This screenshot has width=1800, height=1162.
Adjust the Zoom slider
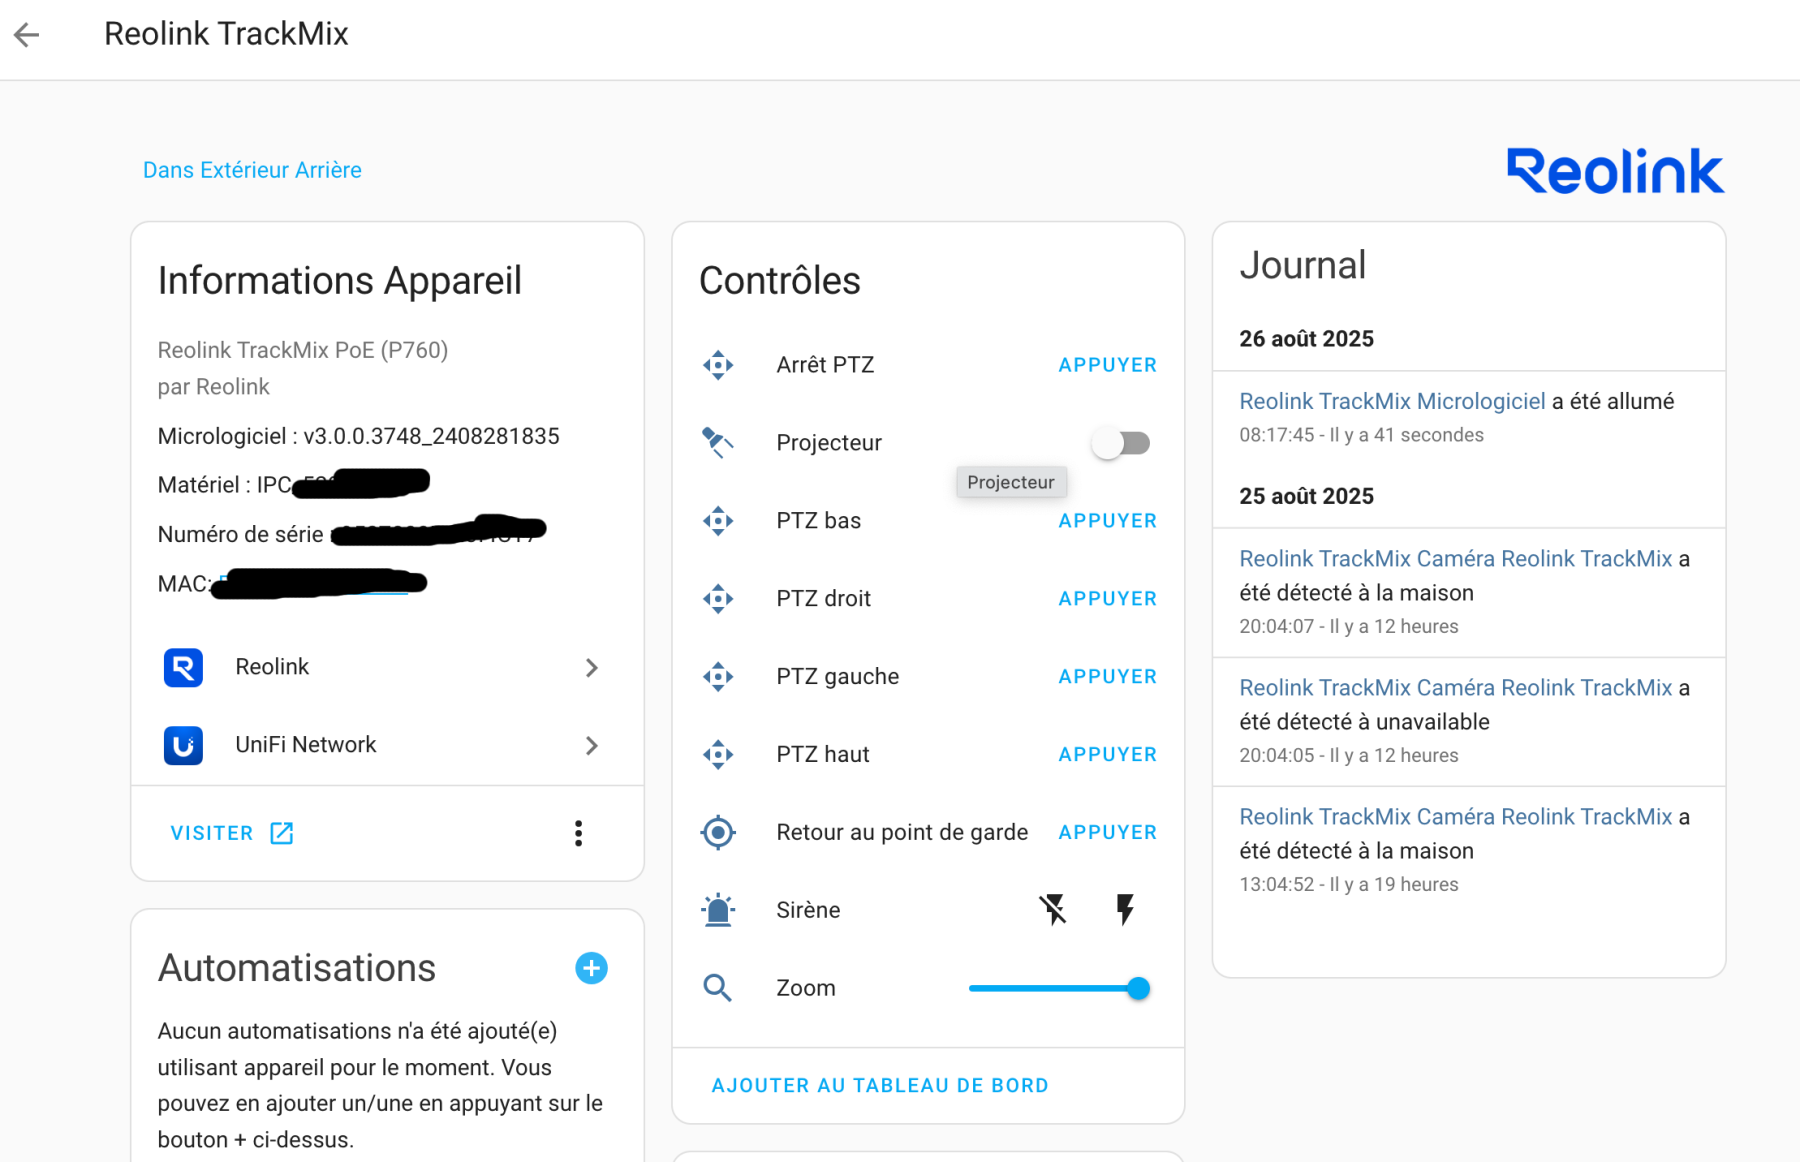pyautogui.click(x=1058, y=988)
